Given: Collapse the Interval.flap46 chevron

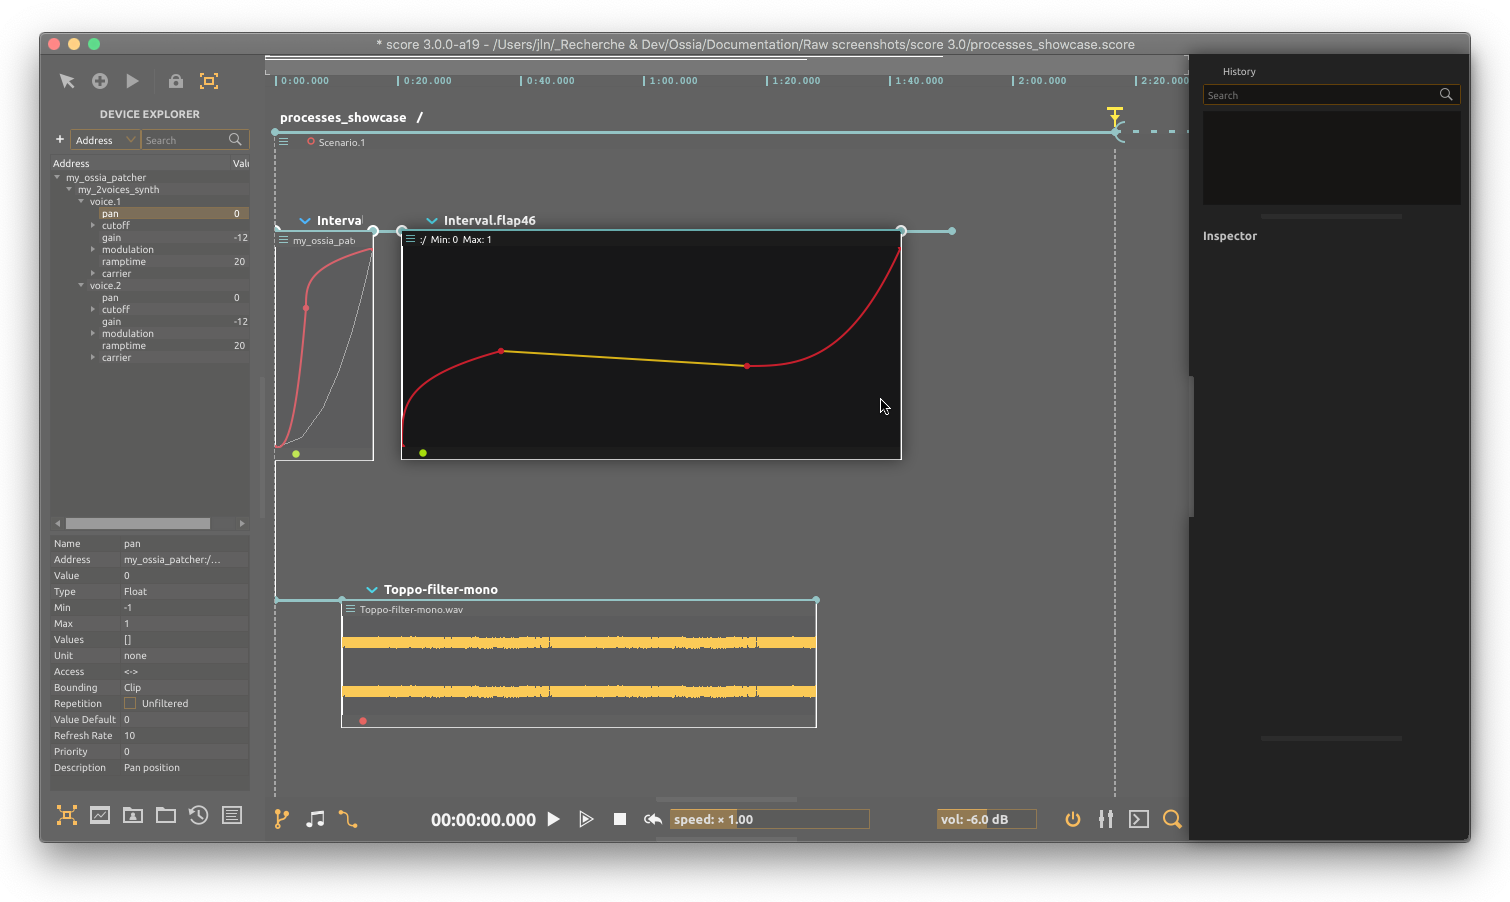Looking at the screenshot, I should point(432,220).
